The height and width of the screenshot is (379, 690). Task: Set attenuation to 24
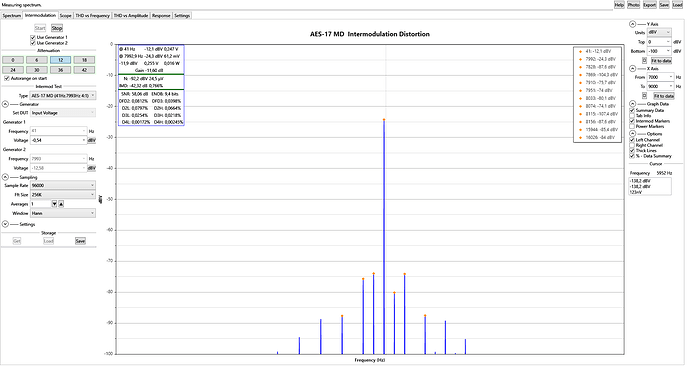13,70
